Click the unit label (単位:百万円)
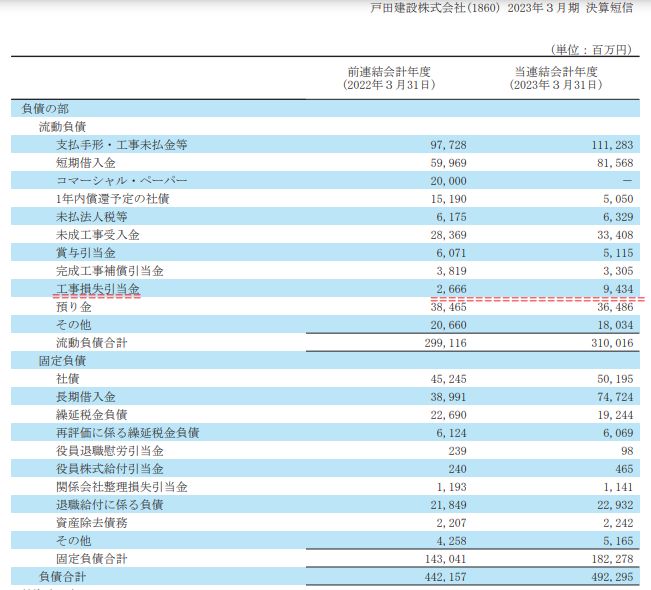The width and height of the screenshot is (651, 590). [592, 50]
